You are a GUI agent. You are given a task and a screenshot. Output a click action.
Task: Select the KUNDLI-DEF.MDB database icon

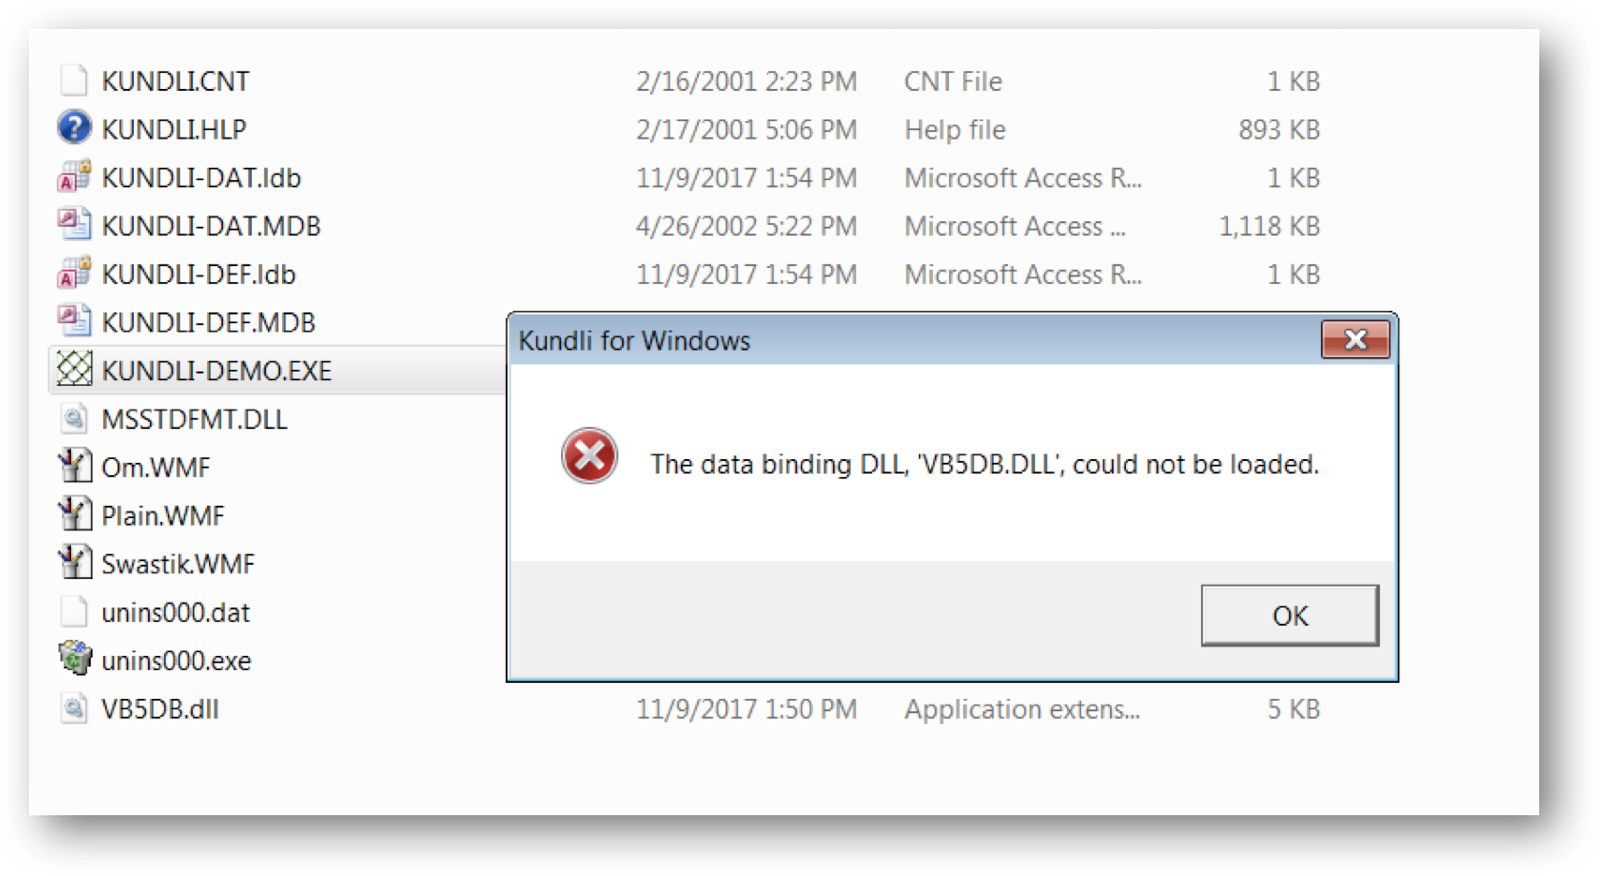click(x=74, y=321)
